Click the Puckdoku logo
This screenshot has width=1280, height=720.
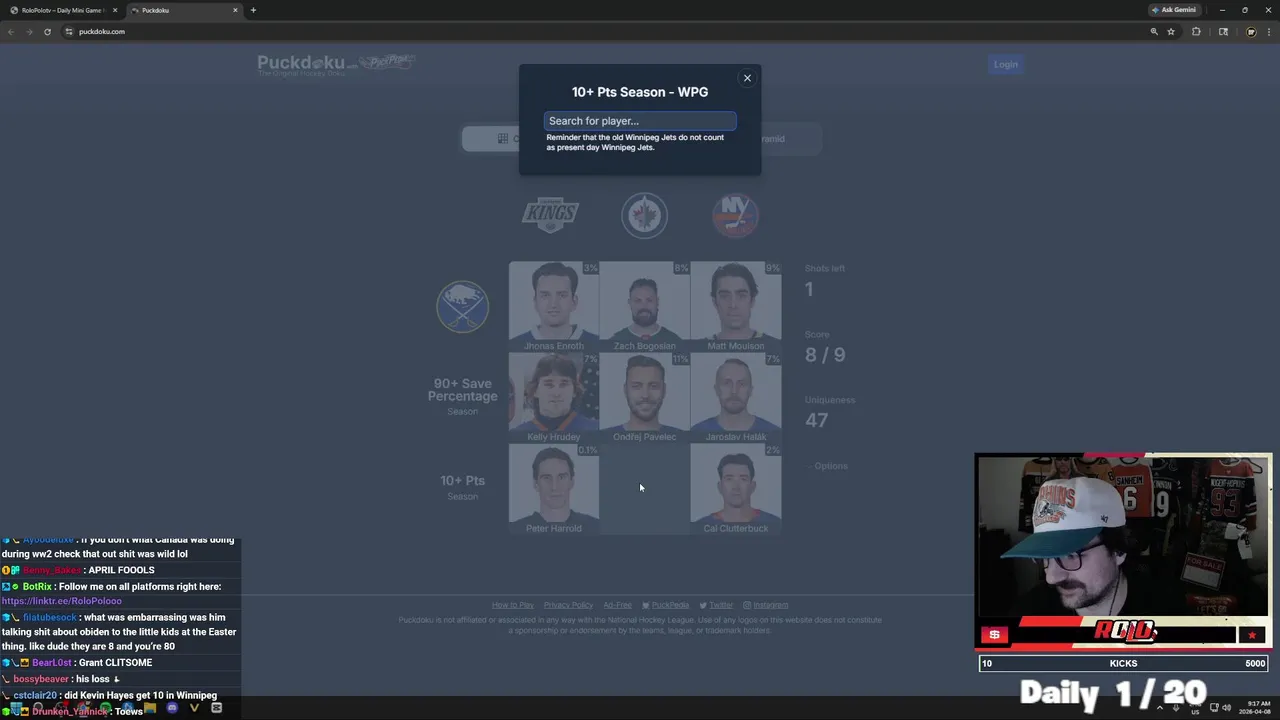[x=335, y=65]
